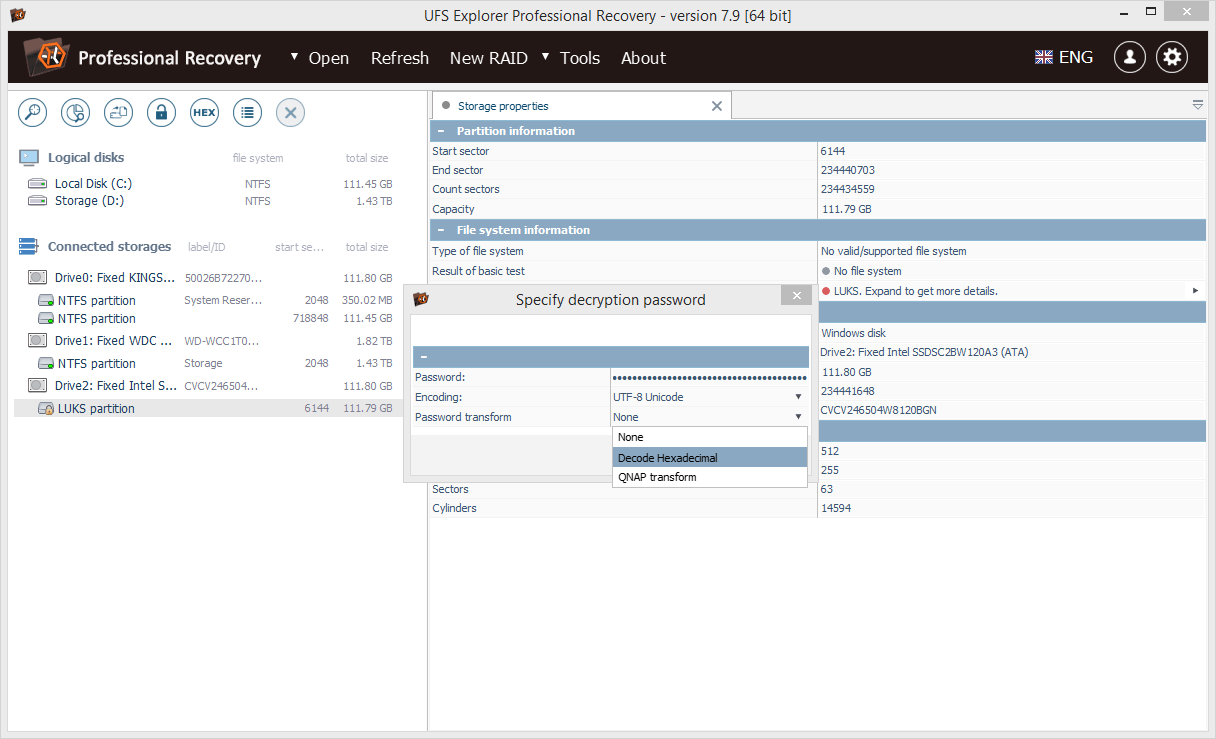Select the NTFS partition at sector 718848
Viewport: 1216px width, 739px height.
click(x=209, y=318)
